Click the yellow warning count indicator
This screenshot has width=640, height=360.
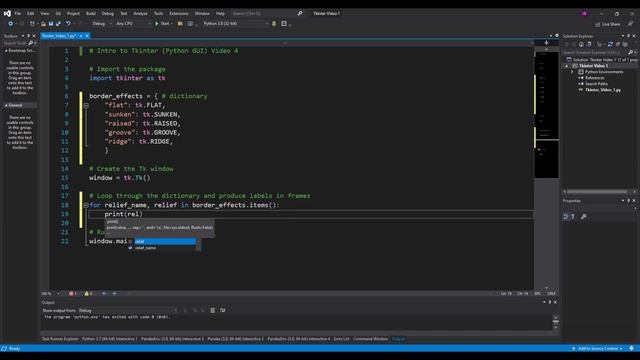pos(88,293)
